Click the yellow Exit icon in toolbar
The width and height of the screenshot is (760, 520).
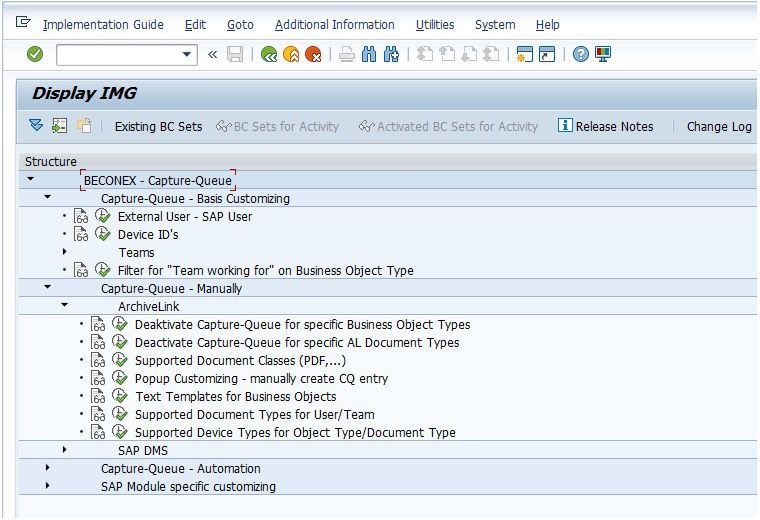(x=291, y=54)
